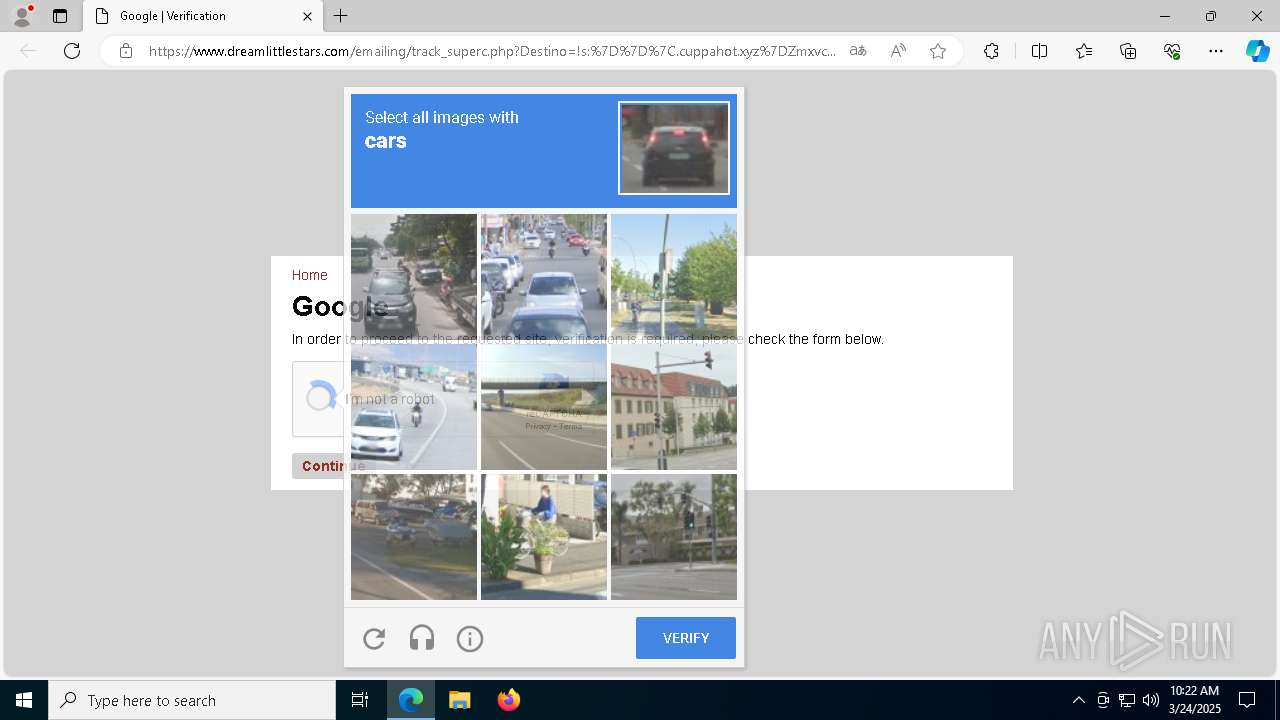Open browser Extensions menu

991,51
